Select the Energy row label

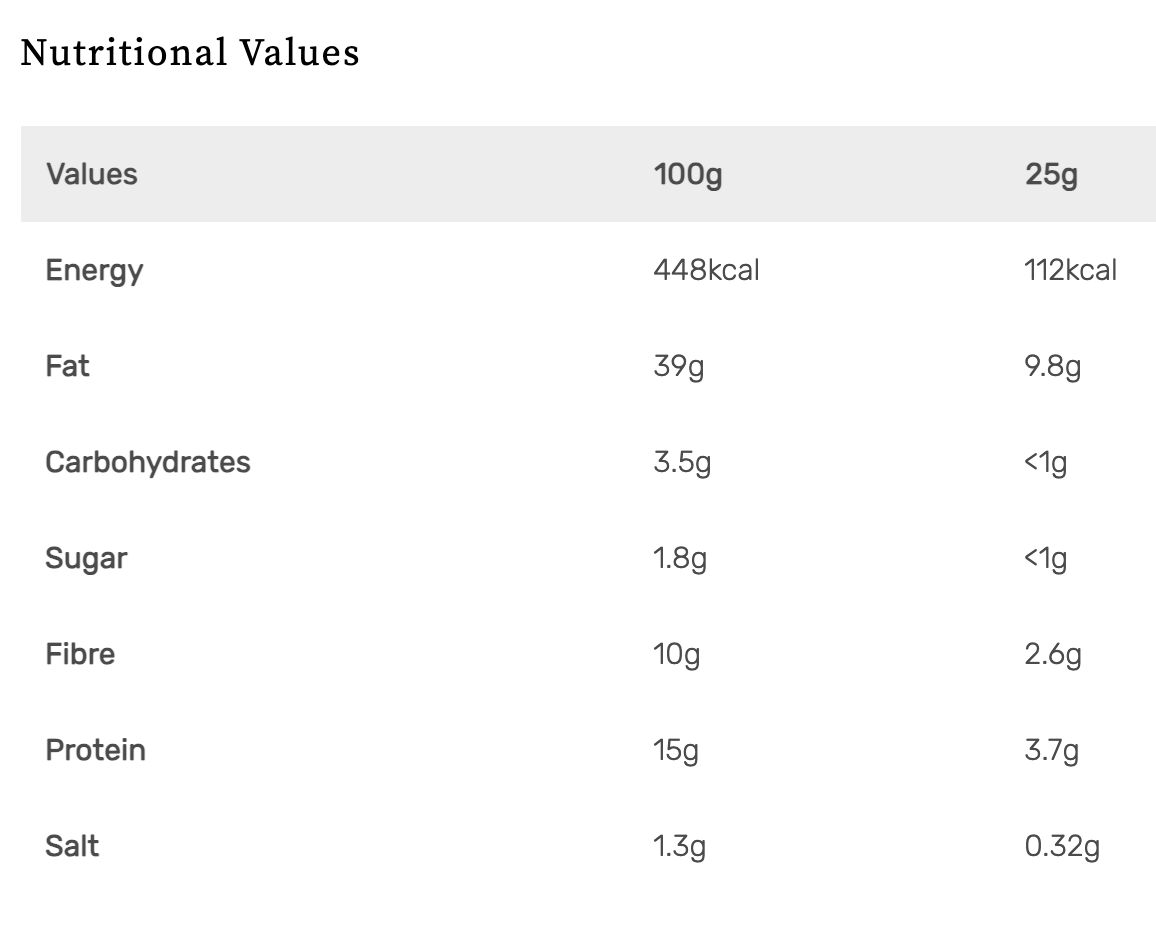point(94,270)
